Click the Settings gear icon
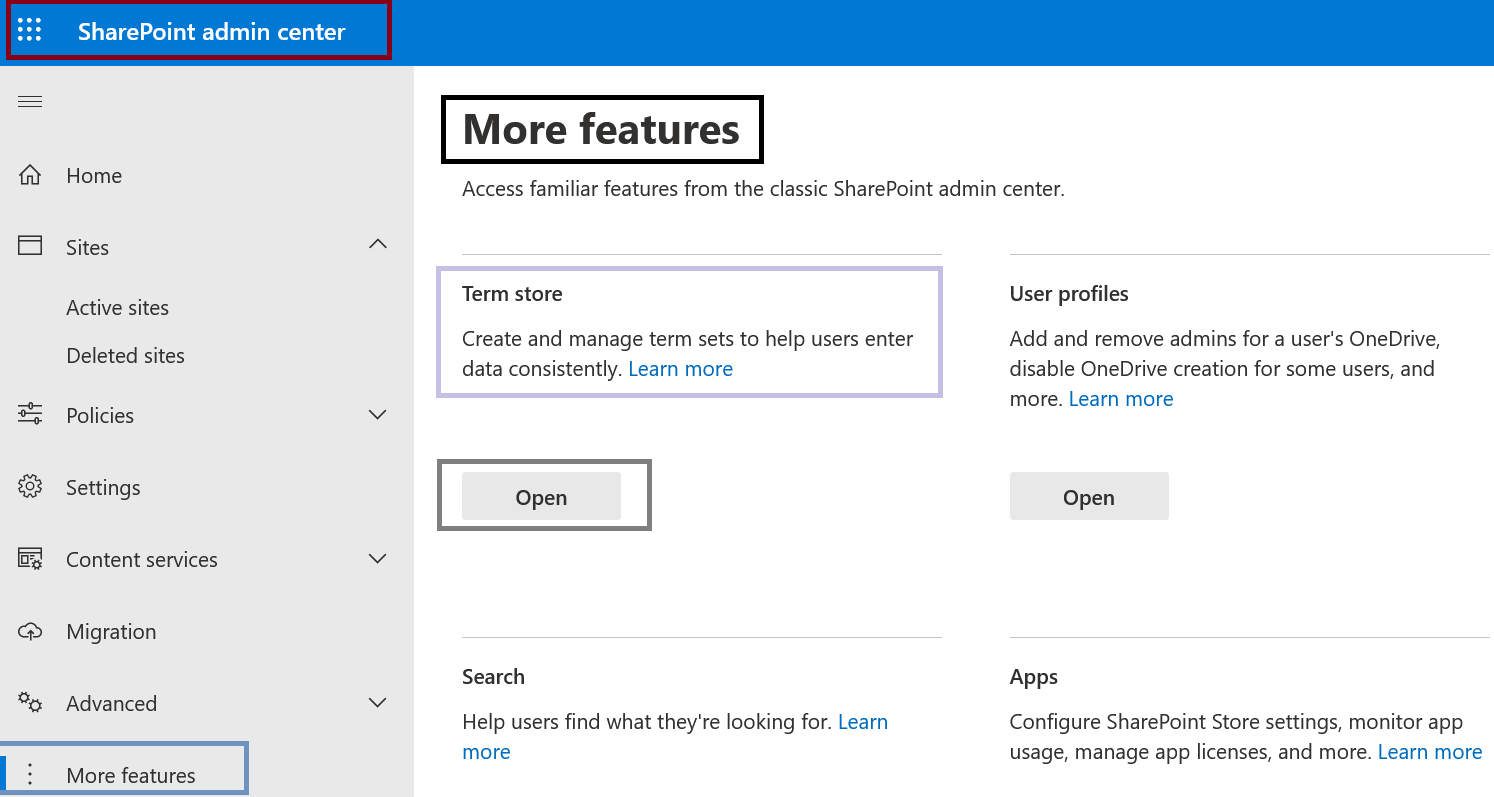This screenshot has height=797, width=1494. tap(30, 486)
